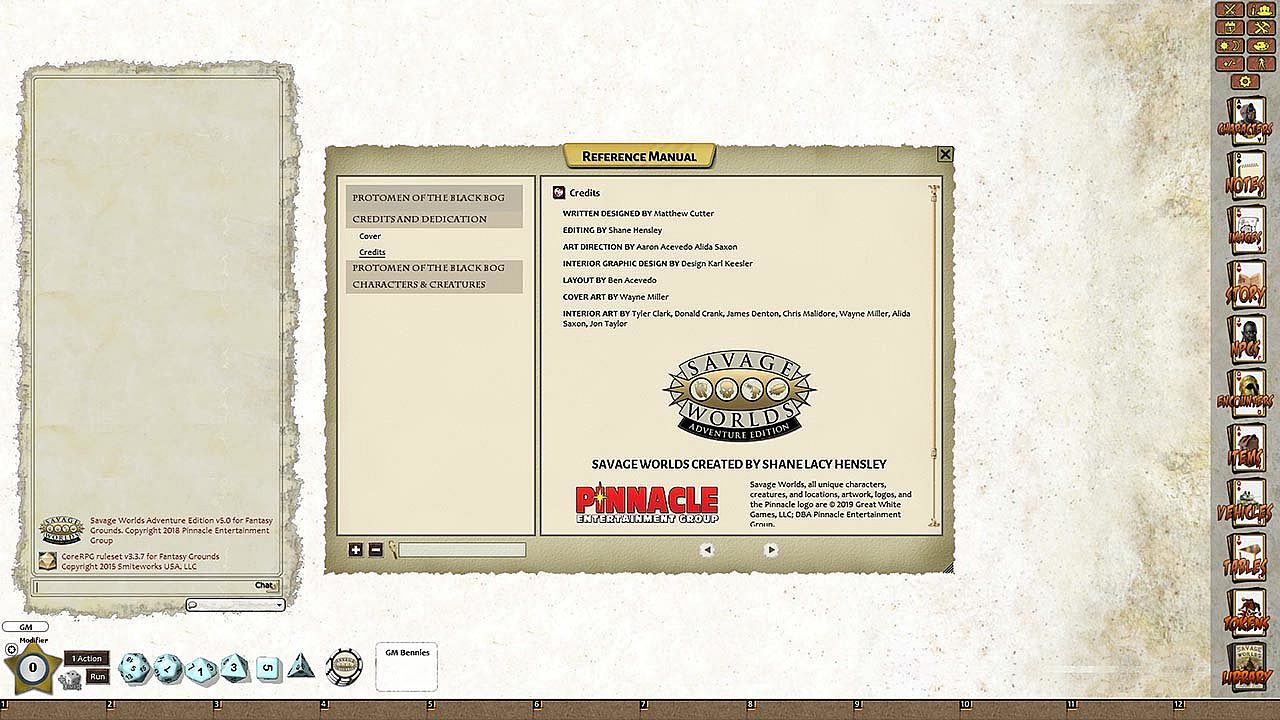Click the text "EDITING BY Shane Hensley"

pos(612,230)
